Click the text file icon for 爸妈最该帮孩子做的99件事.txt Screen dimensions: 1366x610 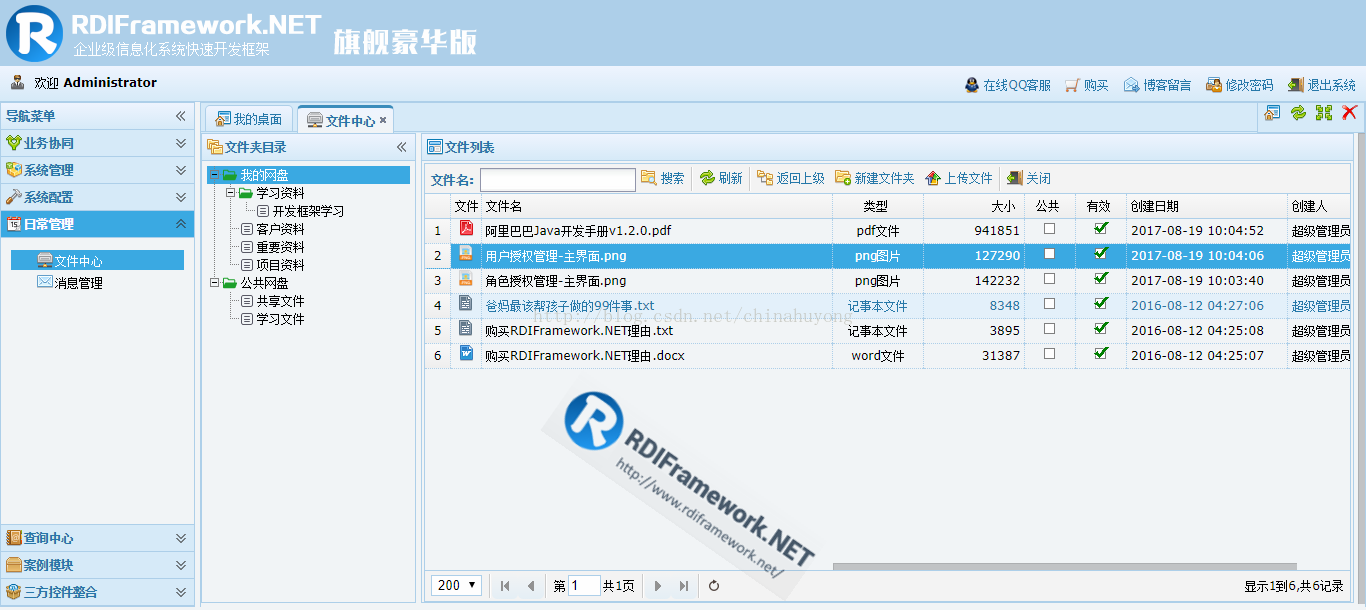[466, 303]
